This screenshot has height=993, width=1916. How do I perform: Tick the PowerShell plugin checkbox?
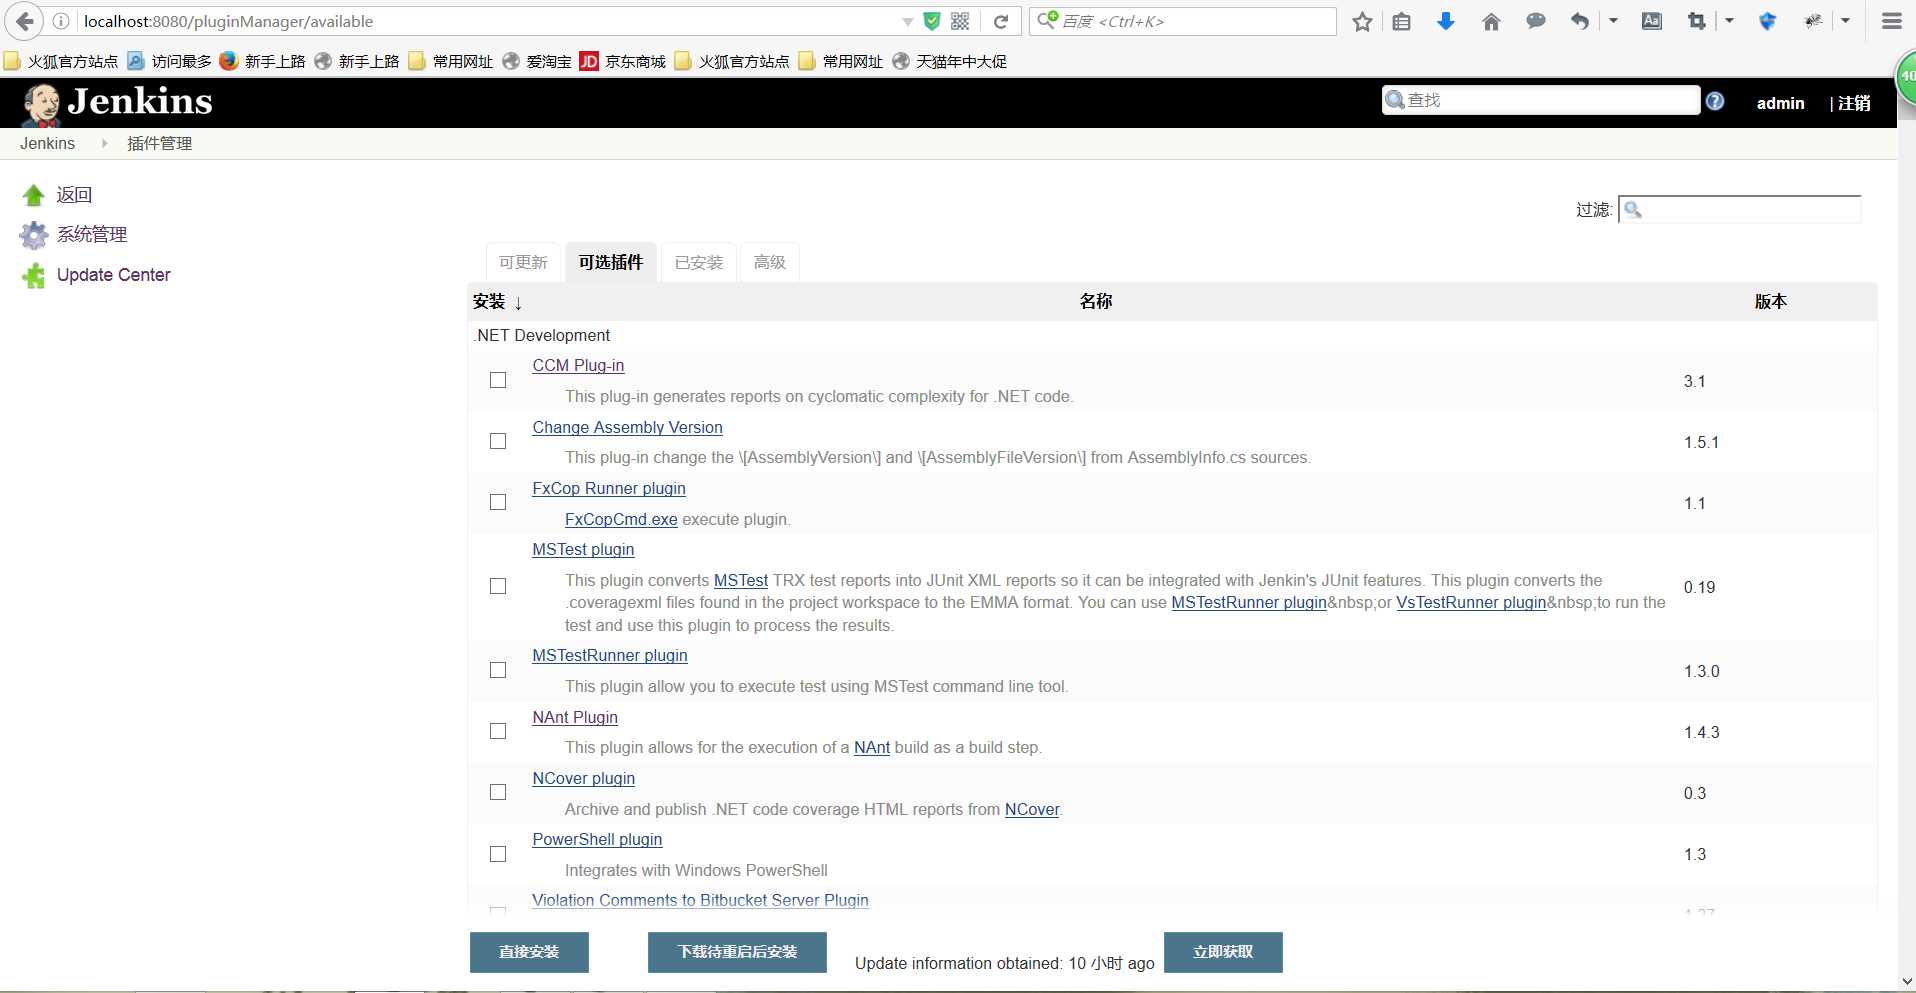[x=498, y=854]
